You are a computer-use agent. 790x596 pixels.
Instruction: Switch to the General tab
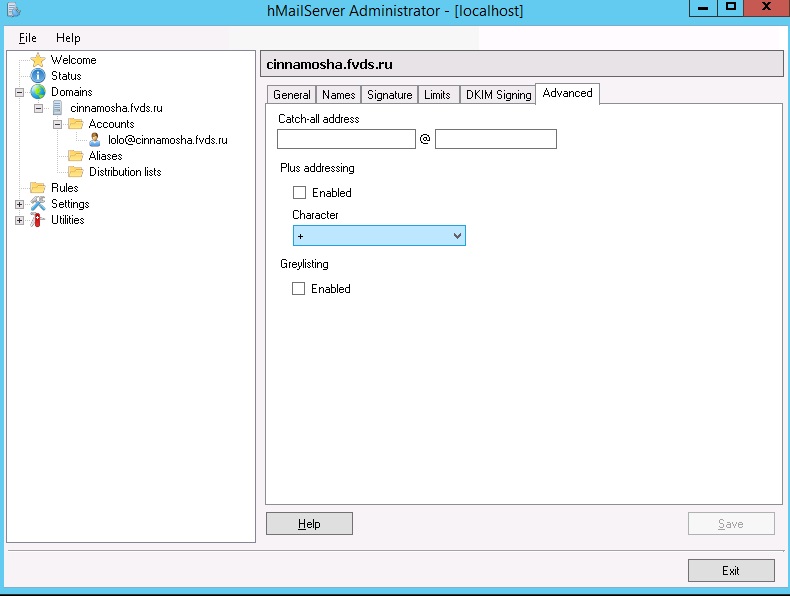(x=291, y=95)
